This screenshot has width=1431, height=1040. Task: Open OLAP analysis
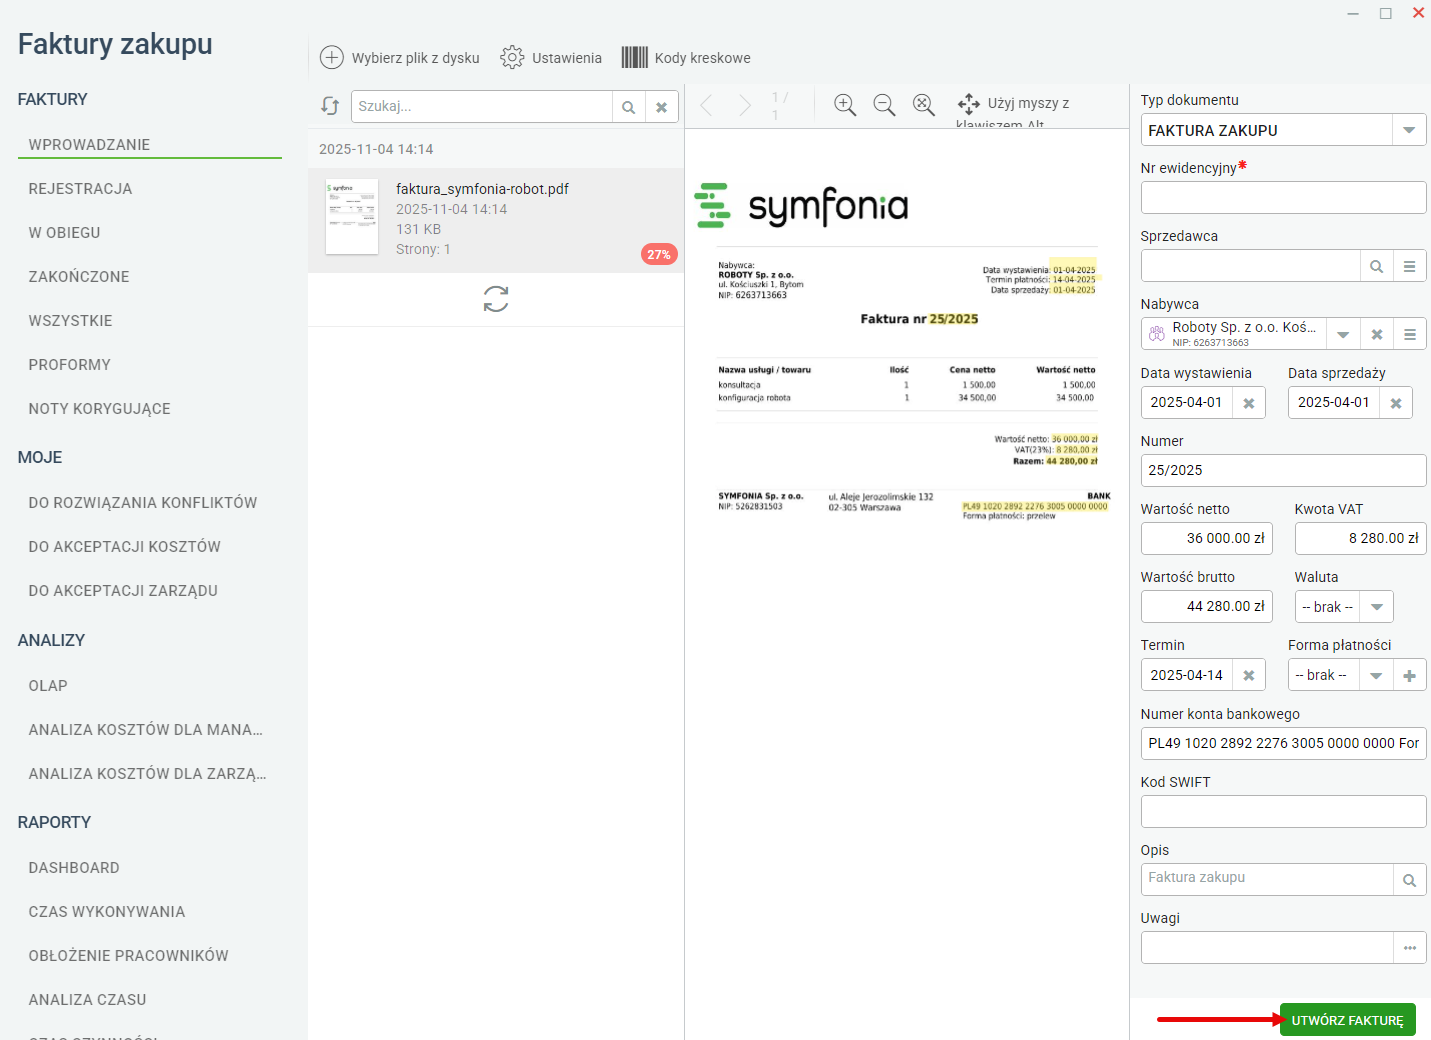coord(48,686)
